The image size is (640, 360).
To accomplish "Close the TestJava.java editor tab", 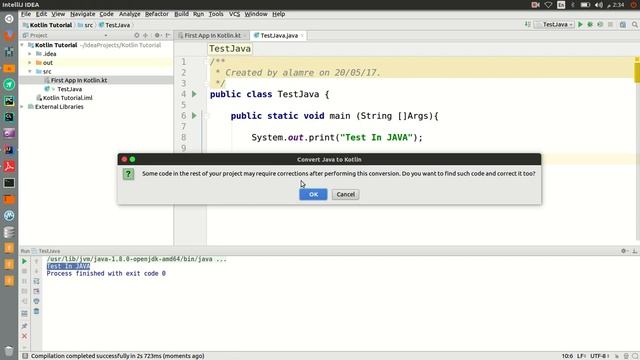I will [302, 36].
